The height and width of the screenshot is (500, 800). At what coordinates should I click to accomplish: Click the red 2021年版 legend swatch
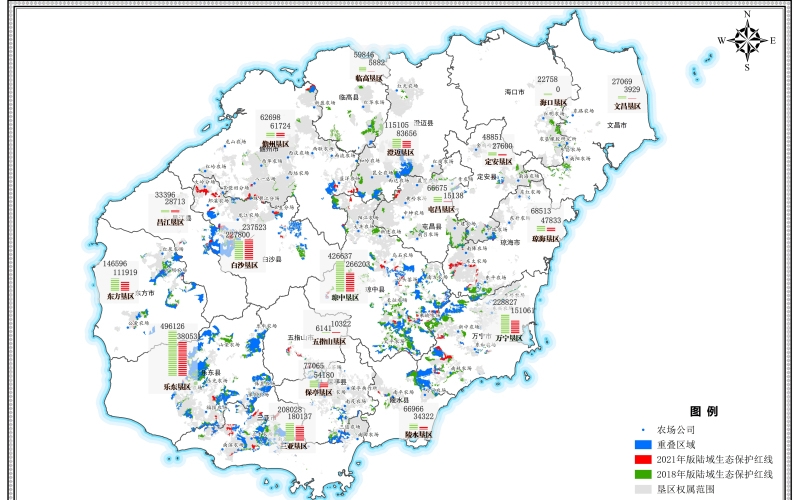(x=643, y=458)
